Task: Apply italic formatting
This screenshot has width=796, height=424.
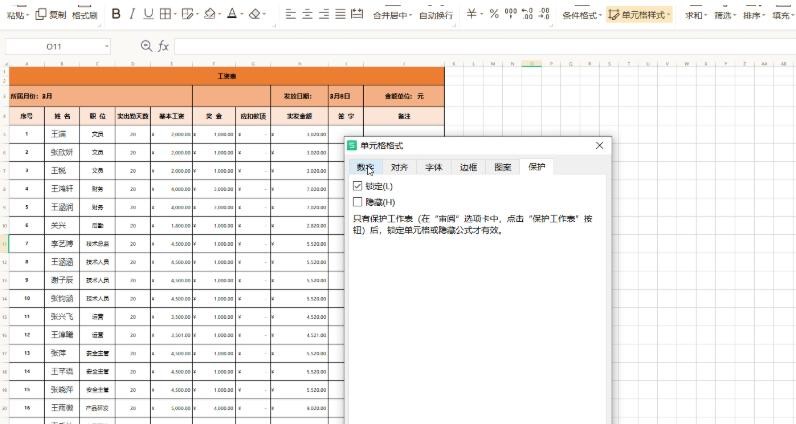Action: (133, 15)
